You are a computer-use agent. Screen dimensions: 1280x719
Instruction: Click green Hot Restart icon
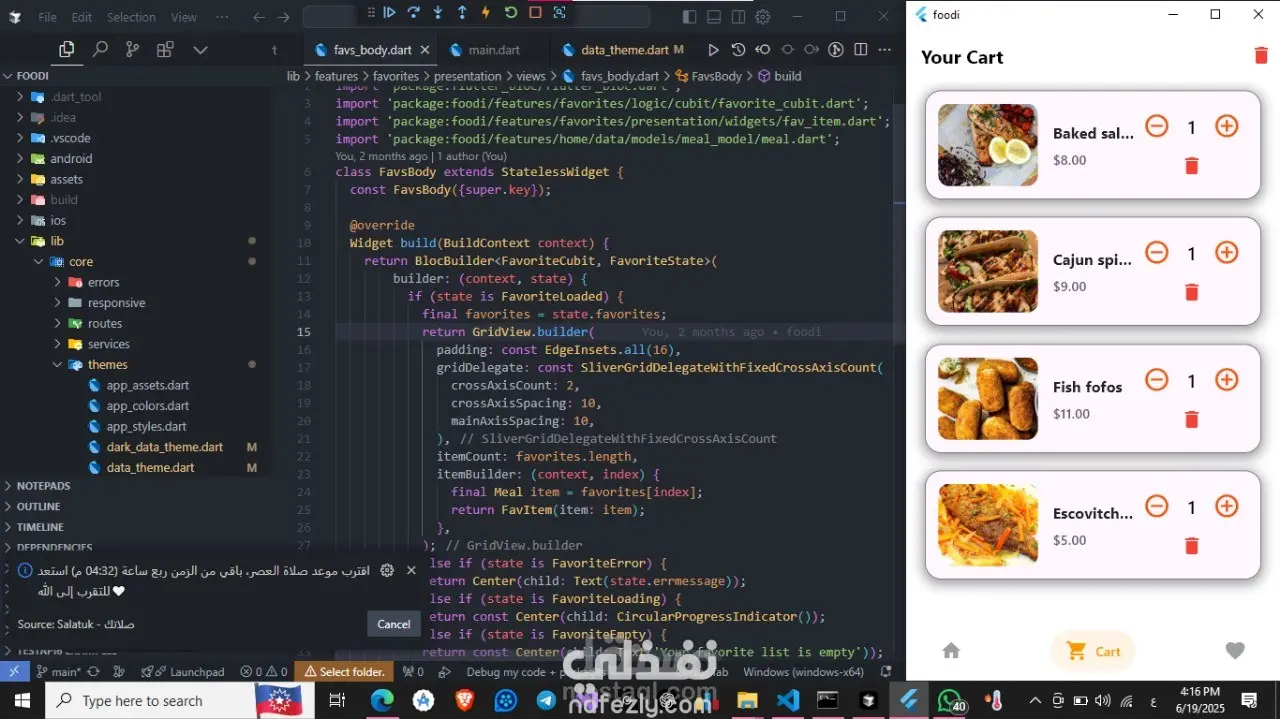pyautogui.click(x=511, y=12)
